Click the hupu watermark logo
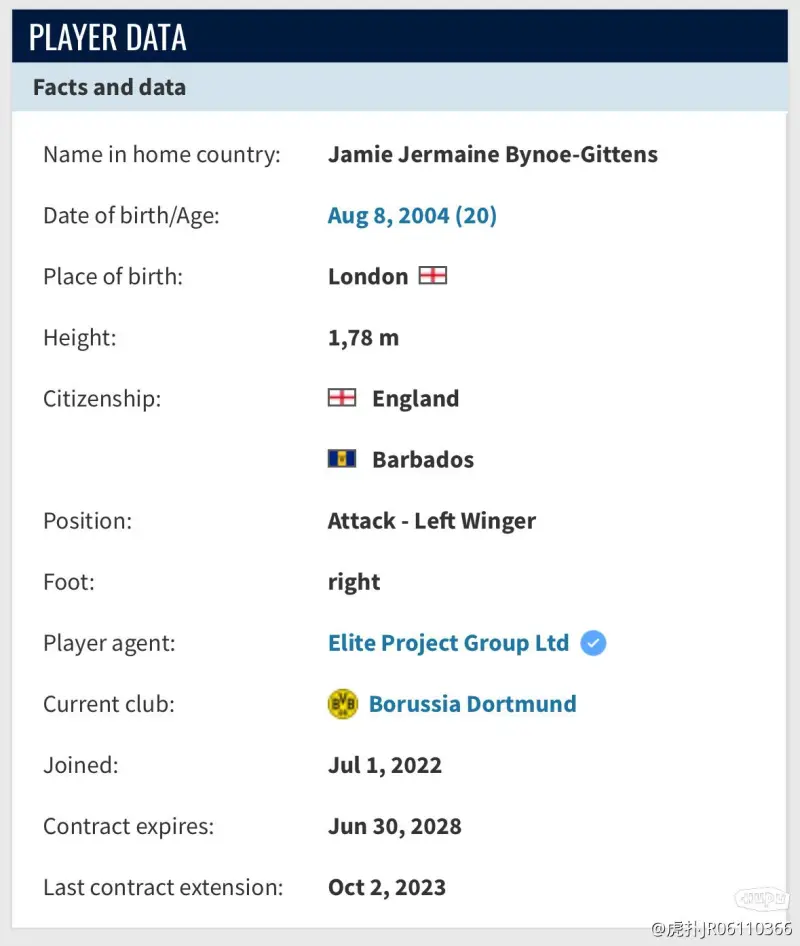Screen dimensions: 800x946 coord(762,898)
